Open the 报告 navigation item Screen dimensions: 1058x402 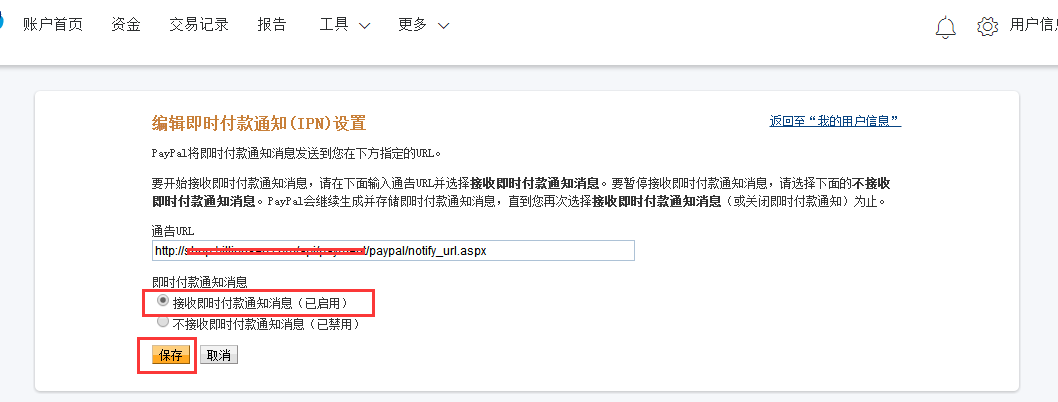pos(272,25)
